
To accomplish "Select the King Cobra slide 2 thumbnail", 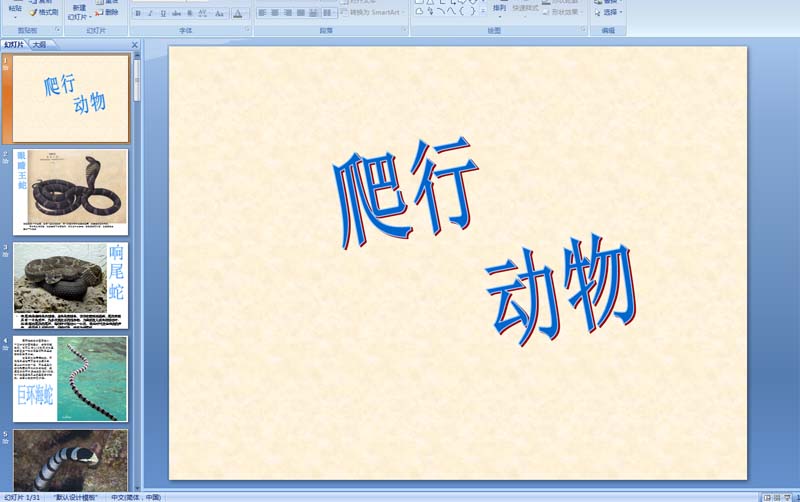I will coord(70,192).
